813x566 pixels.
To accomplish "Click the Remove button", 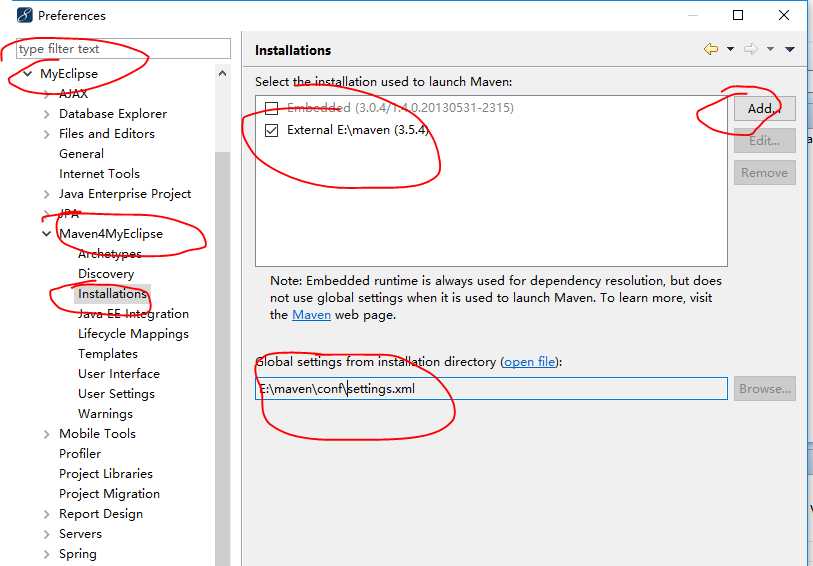I will coord(764,173).
